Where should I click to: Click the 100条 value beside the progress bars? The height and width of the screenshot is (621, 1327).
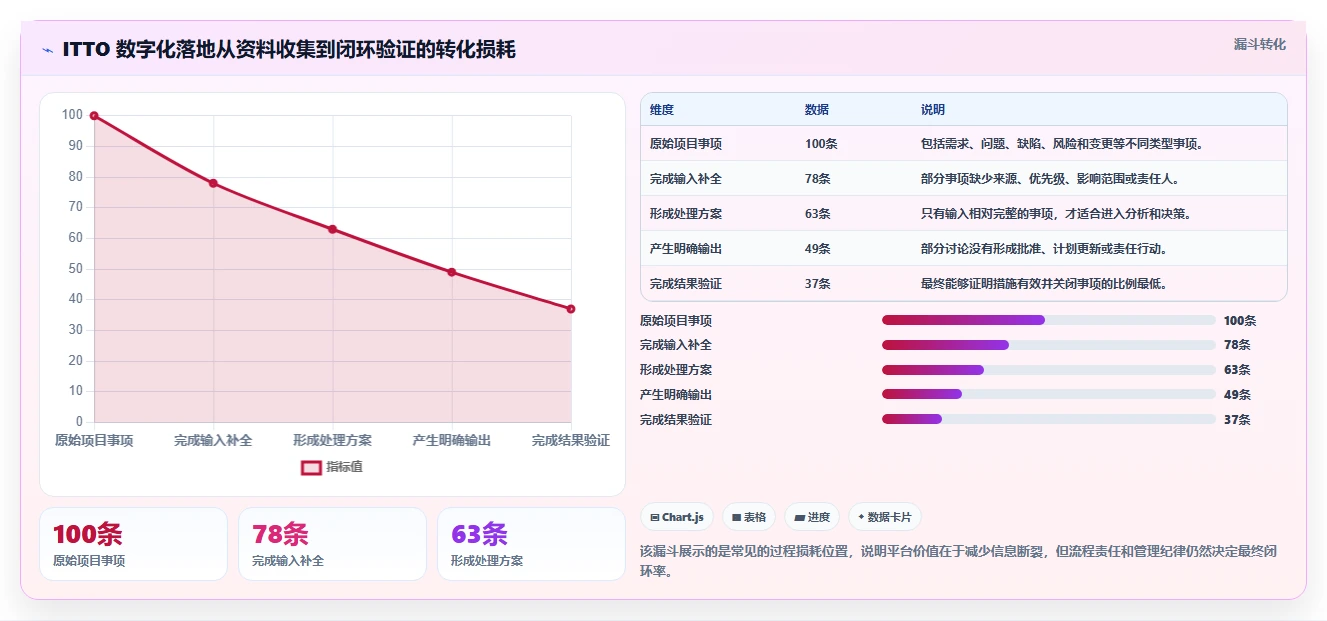coord(1240,320)
